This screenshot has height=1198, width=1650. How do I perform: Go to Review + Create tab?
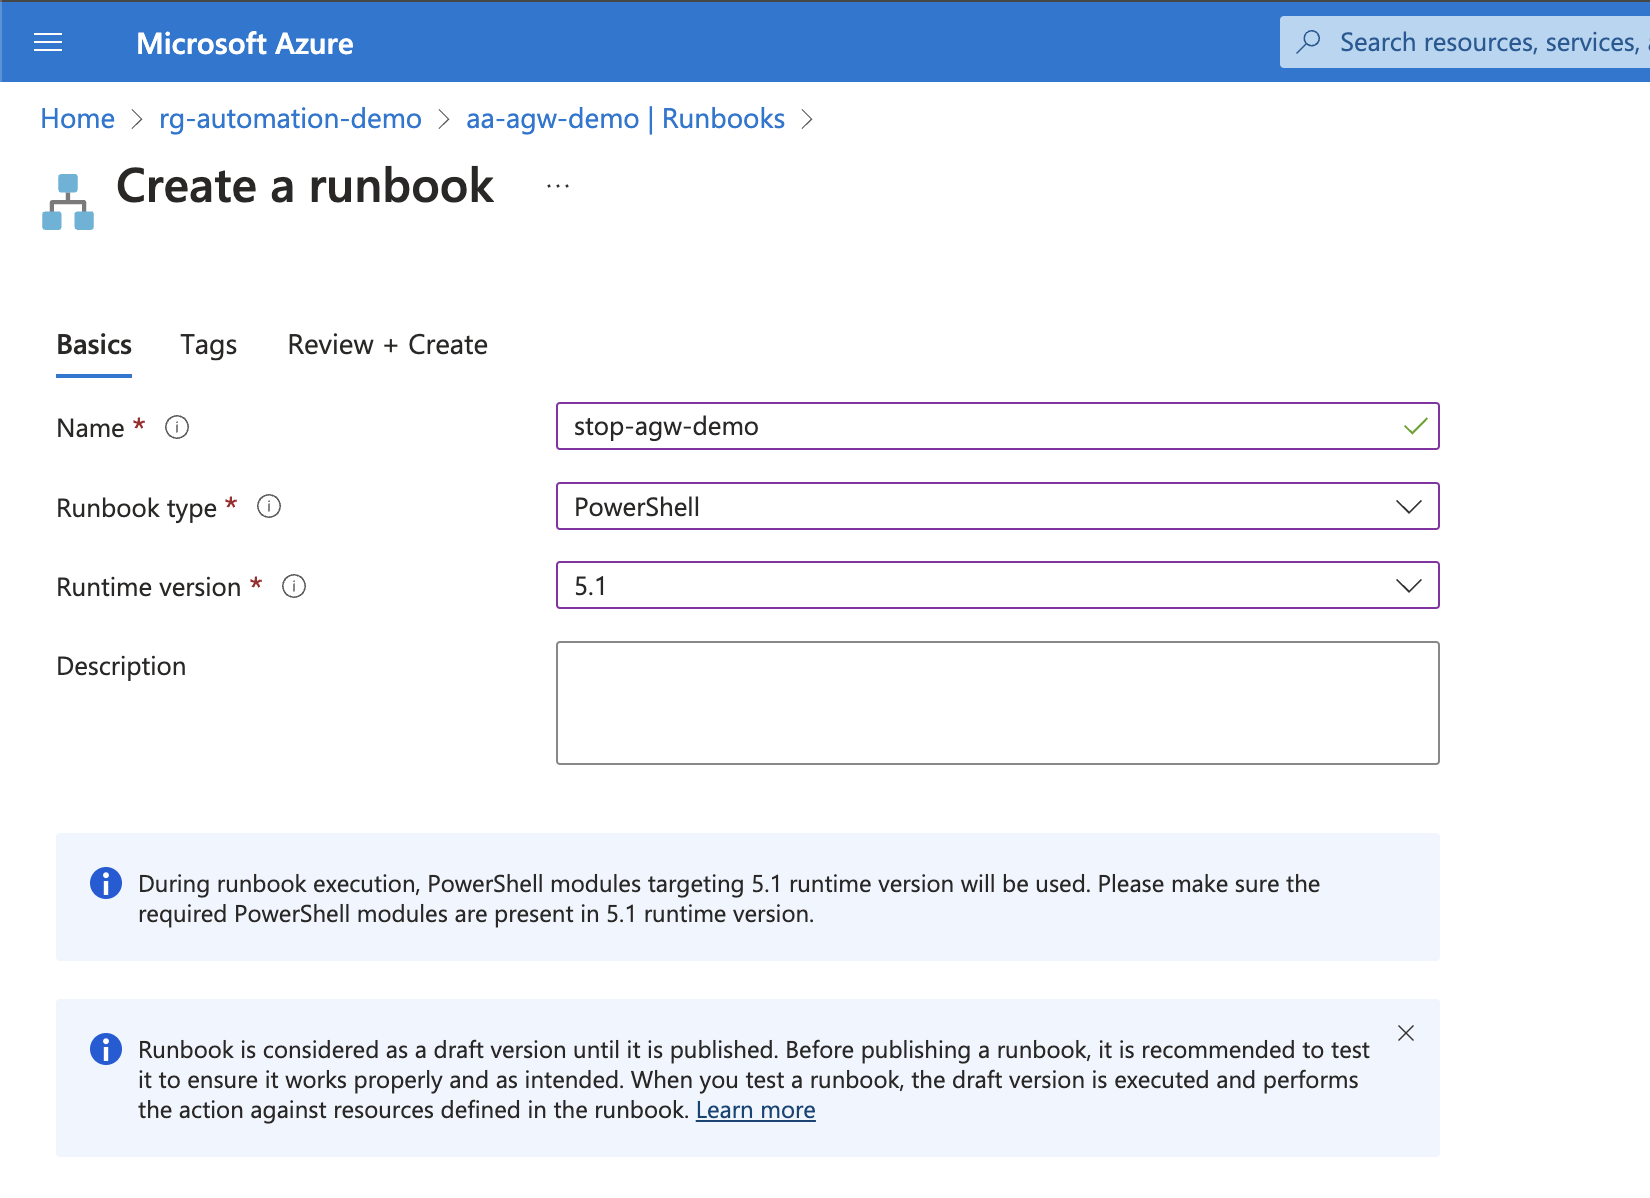[388, 345]
